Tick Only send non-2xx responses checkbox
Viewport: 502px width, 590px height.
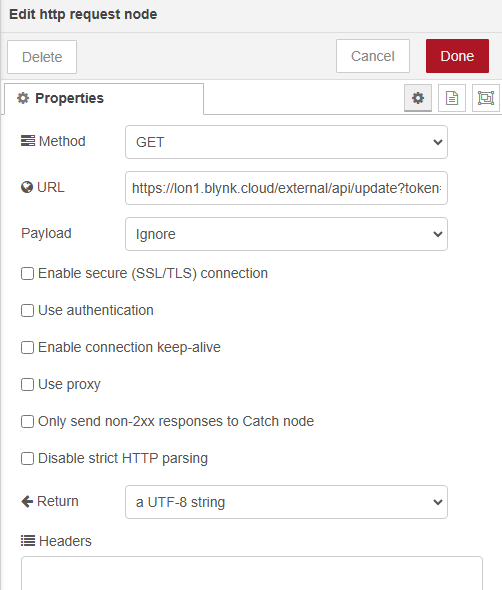[27, 421]
